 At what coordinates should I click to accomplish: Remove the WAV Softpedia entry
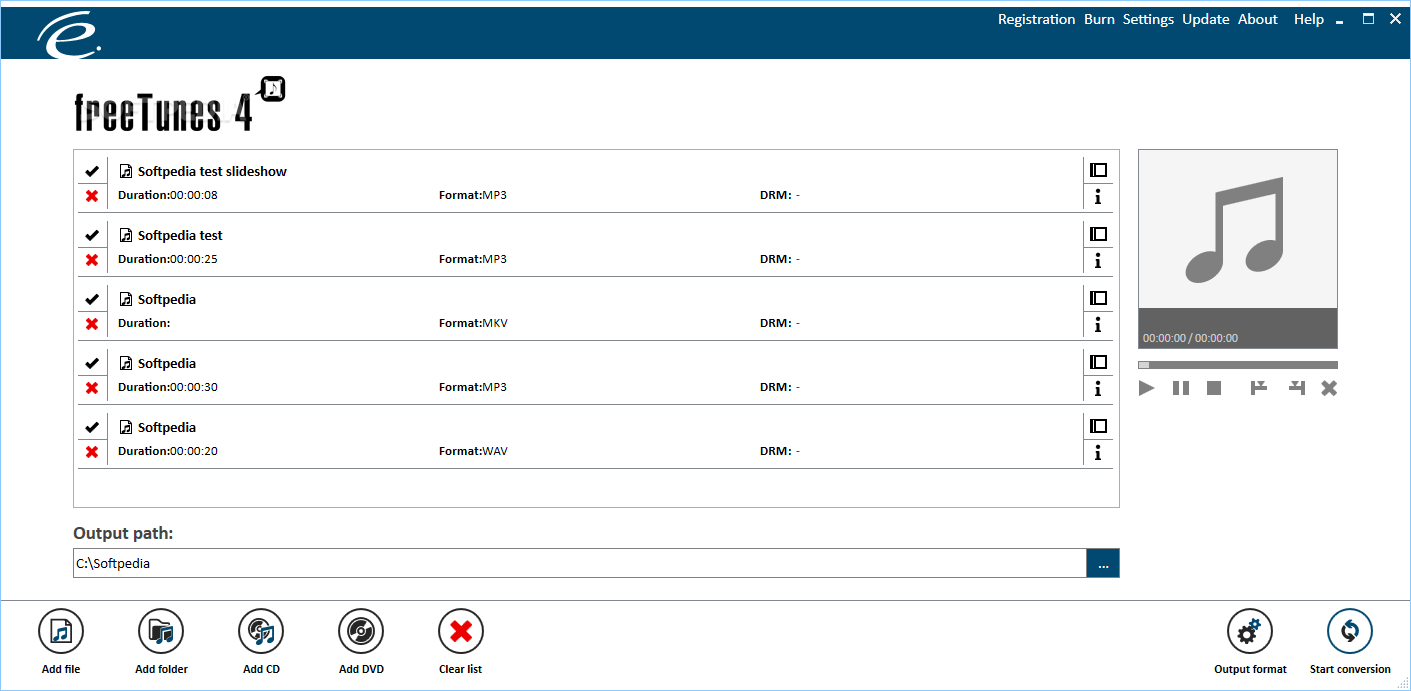(92, 452)
